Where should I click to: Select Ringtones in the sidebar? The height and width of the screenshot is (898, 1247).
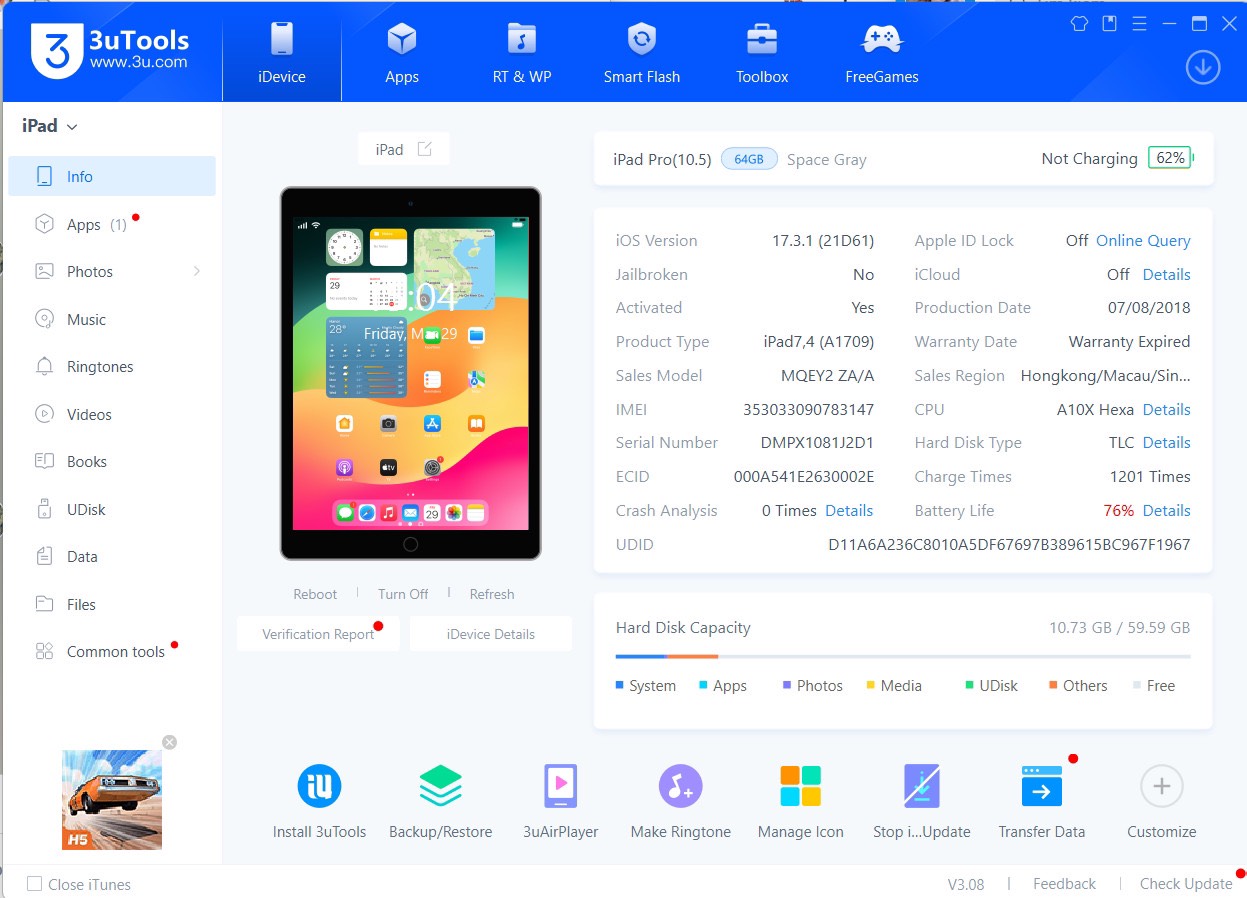[x=100, y=367]
